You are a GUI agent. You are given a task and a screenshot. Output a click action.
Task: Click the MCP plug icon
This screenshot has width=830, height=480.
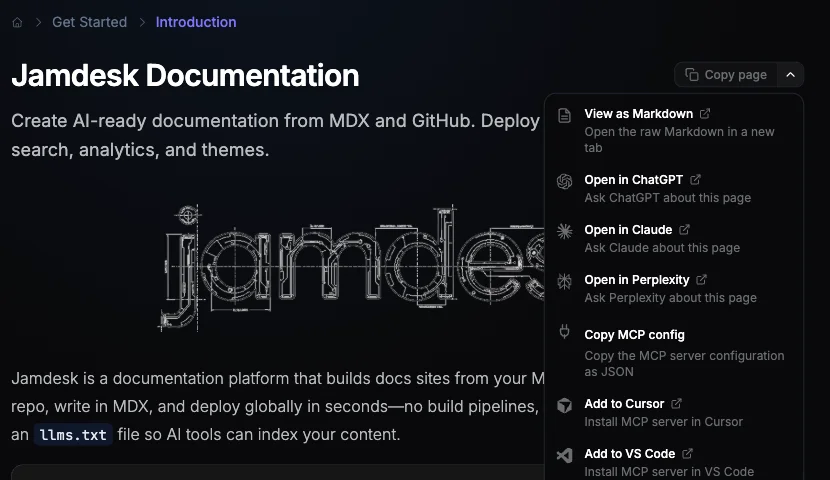coord(565,333)
